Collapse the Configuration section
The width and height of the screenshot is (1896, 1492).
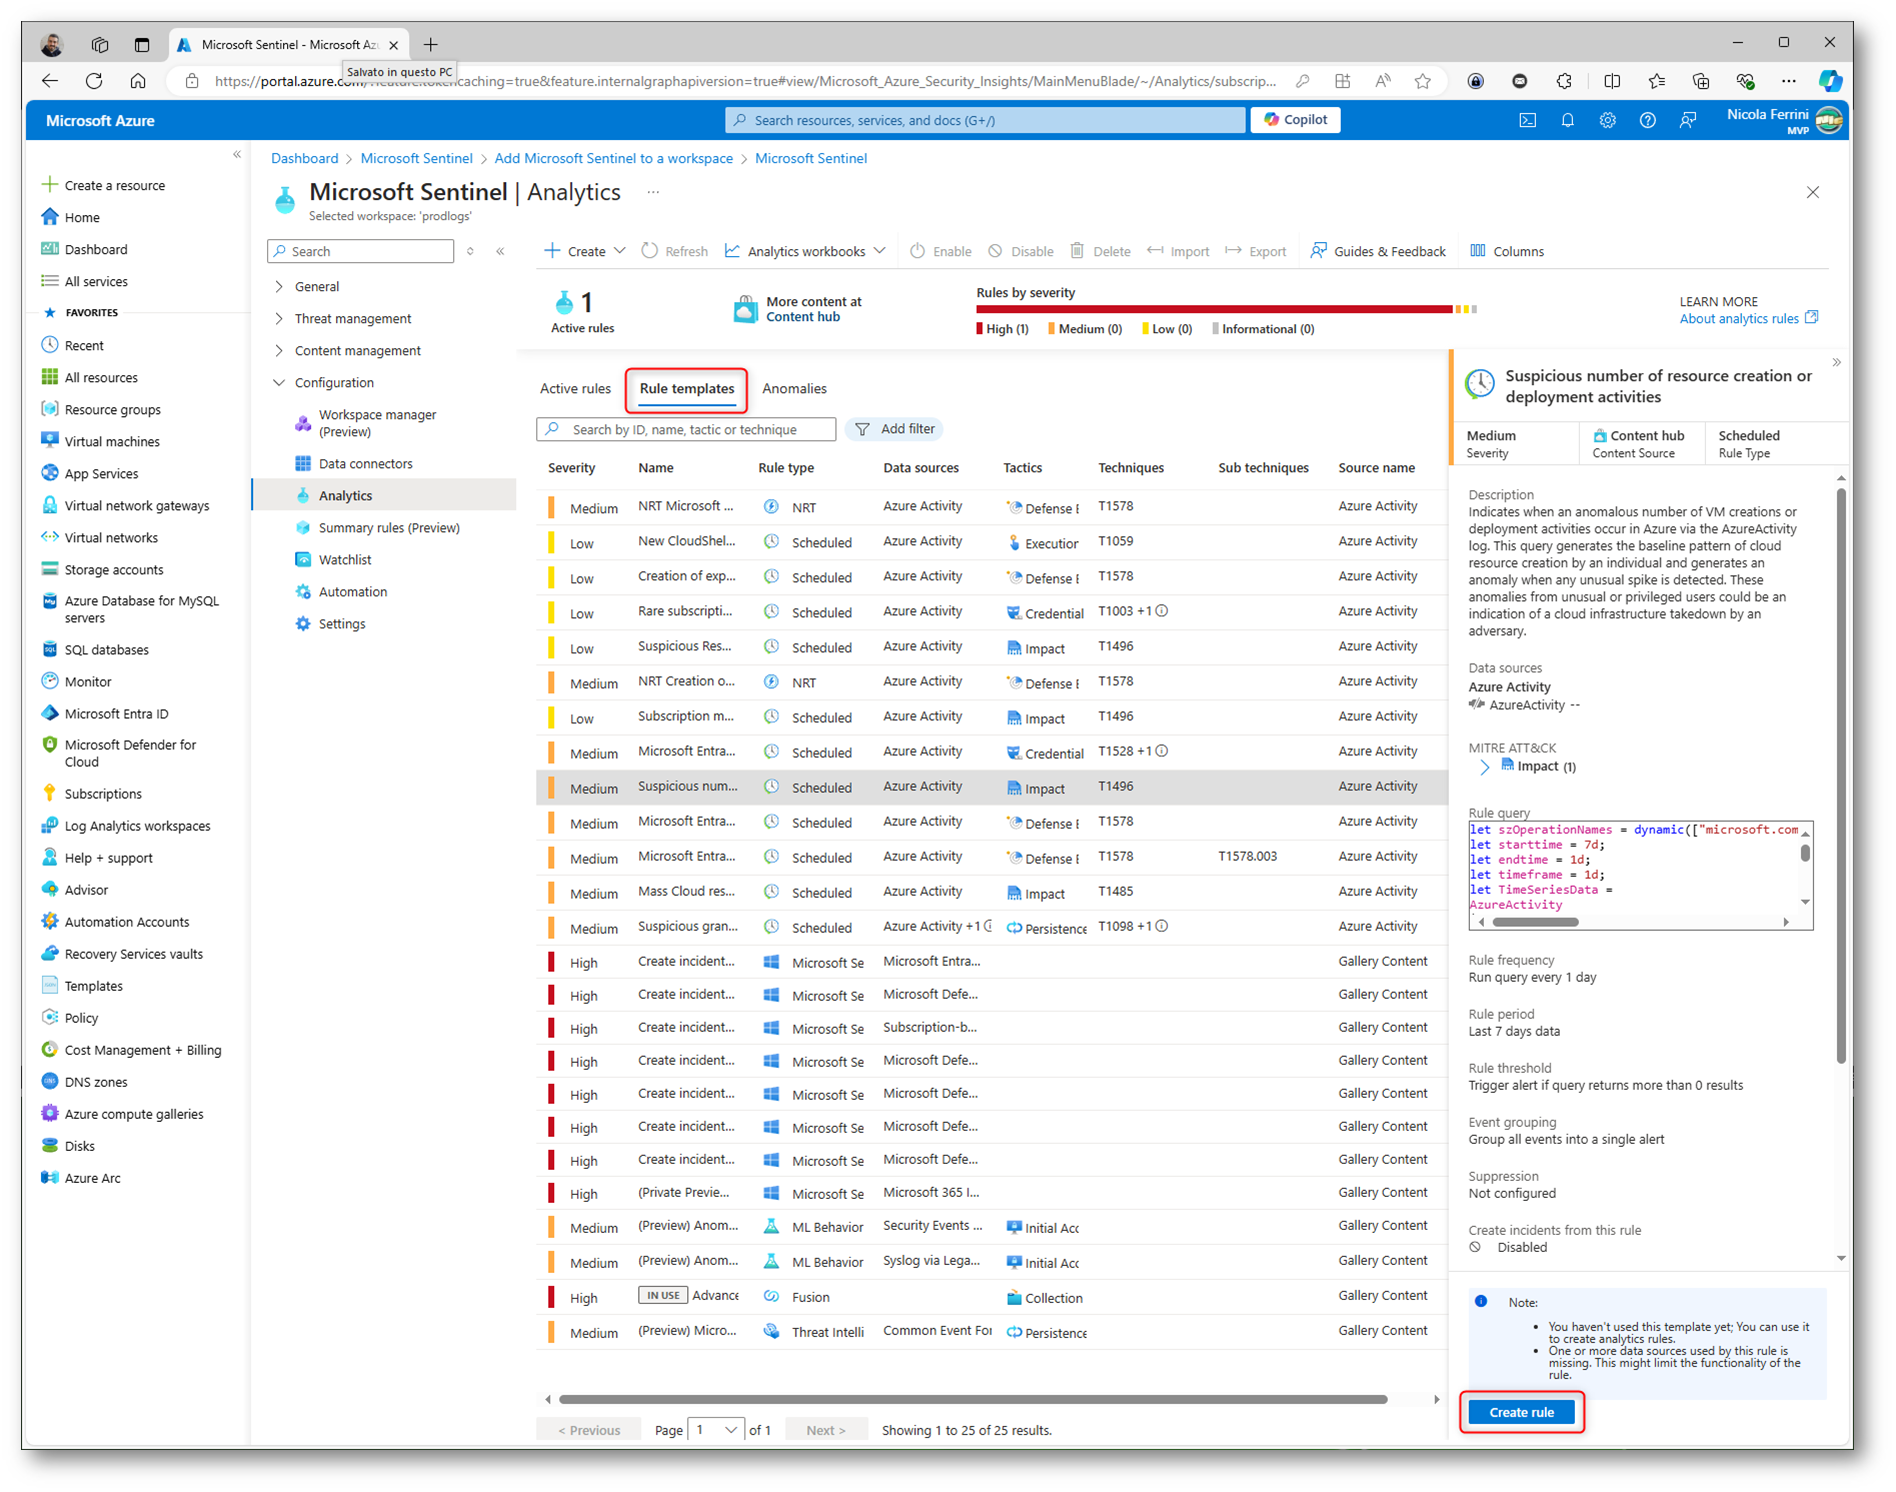(279, 382)
